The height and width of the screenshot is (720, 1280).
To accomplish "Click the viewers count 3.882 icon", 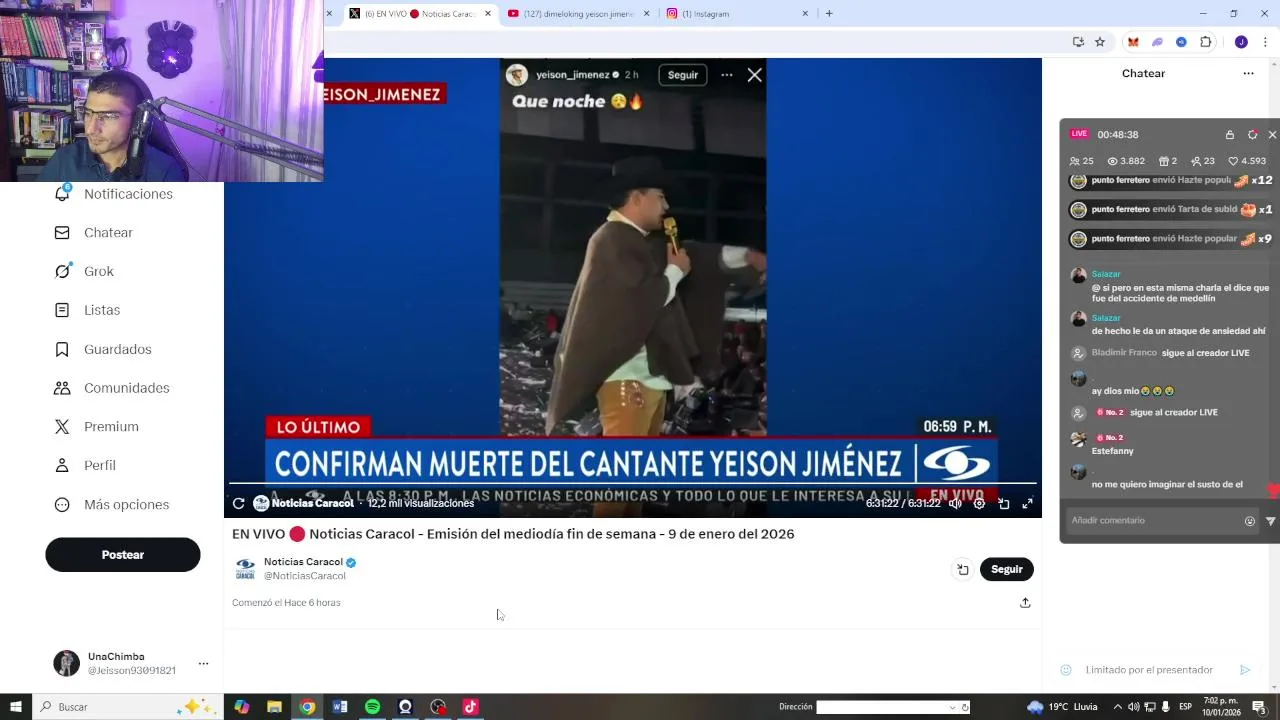I will coord(1112,161).
